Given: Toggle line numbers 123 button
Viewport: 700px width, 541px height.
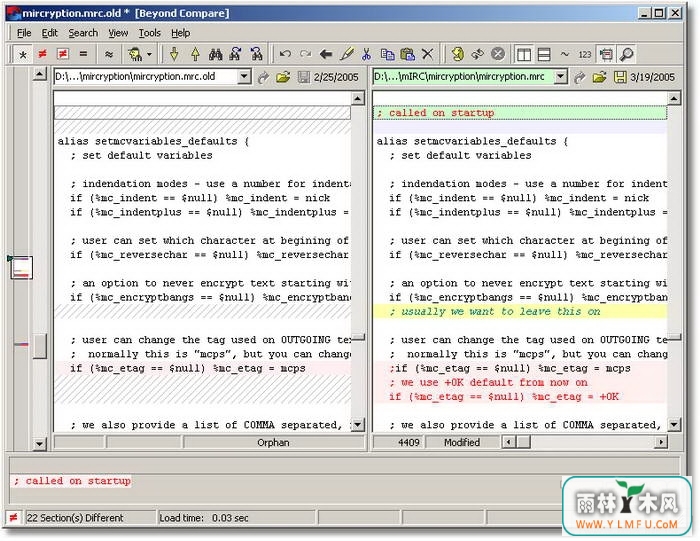Looking at the screenshot, I should (585, 54).
